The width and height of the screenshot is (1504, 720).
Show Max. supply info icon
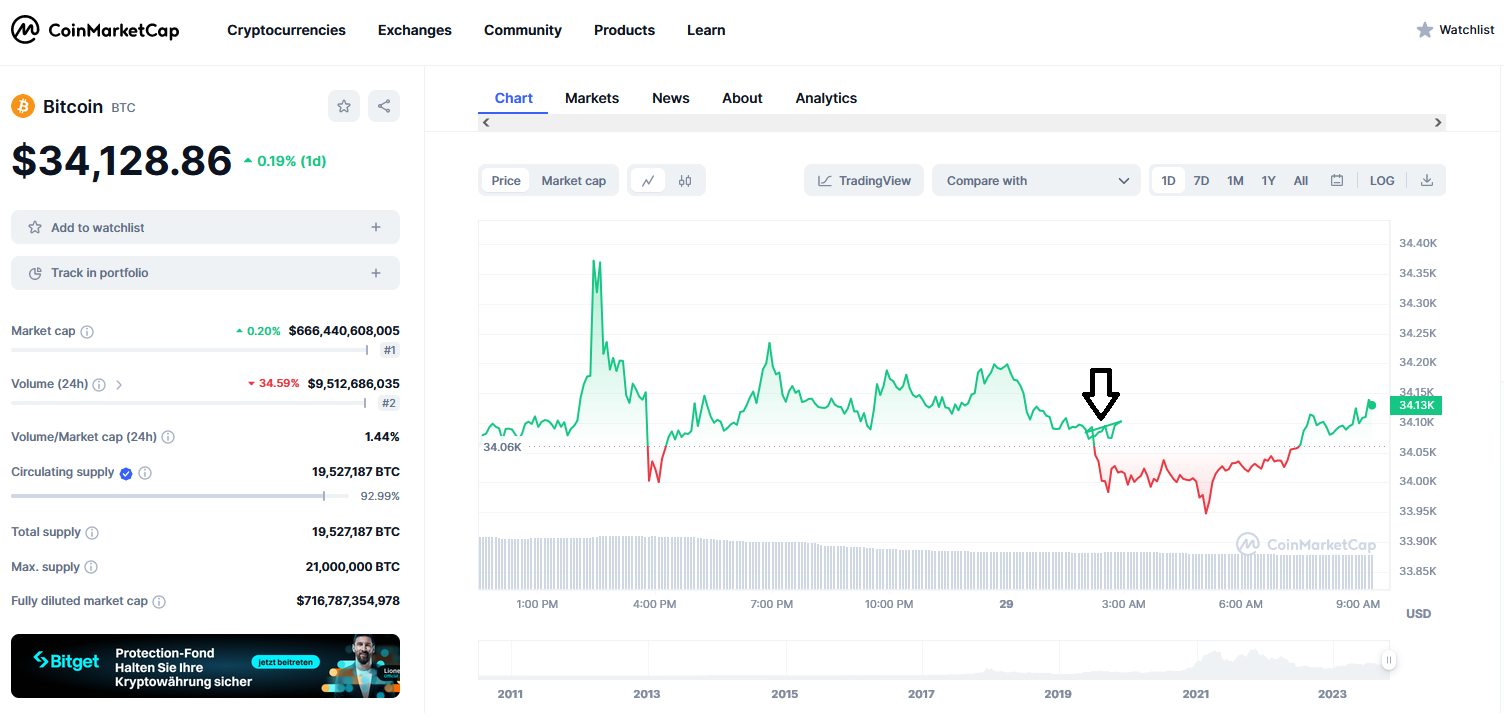click(91, 567)
